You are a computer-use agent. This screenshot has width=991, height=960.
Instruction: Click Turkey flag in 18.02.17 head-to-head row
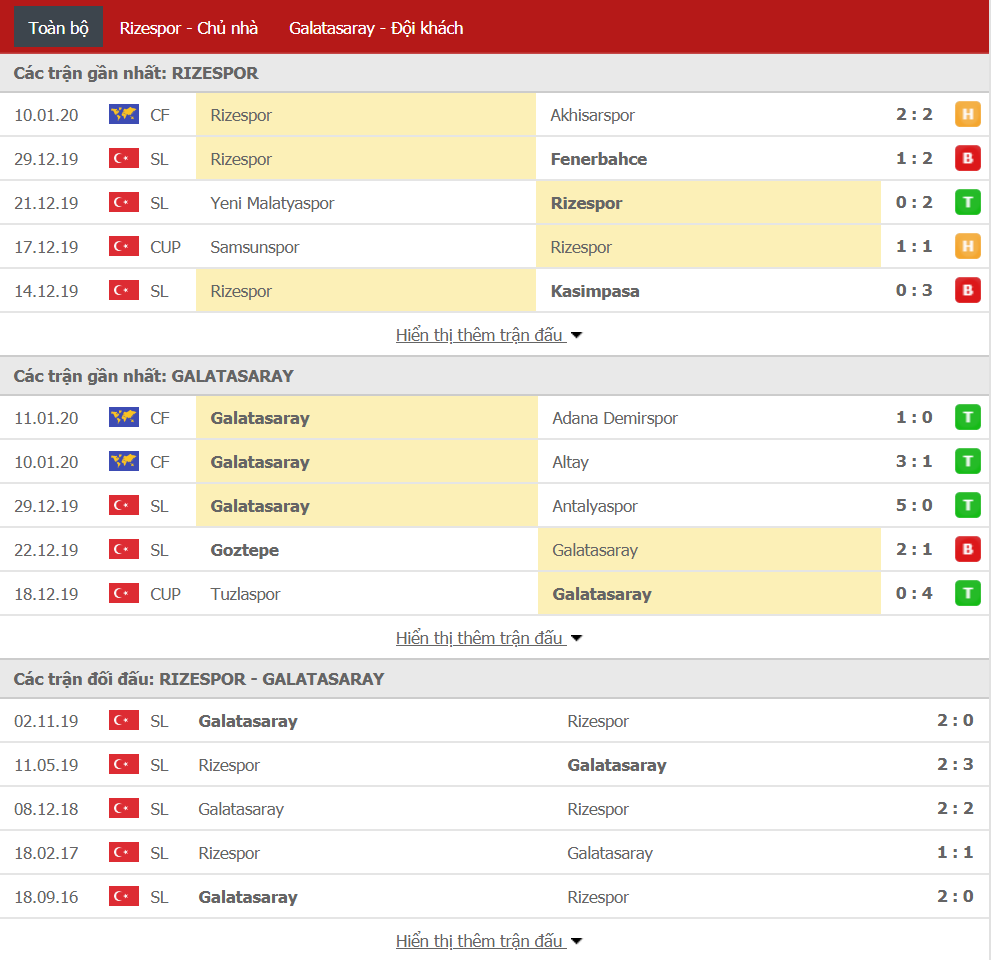click(x=124, y=852)
